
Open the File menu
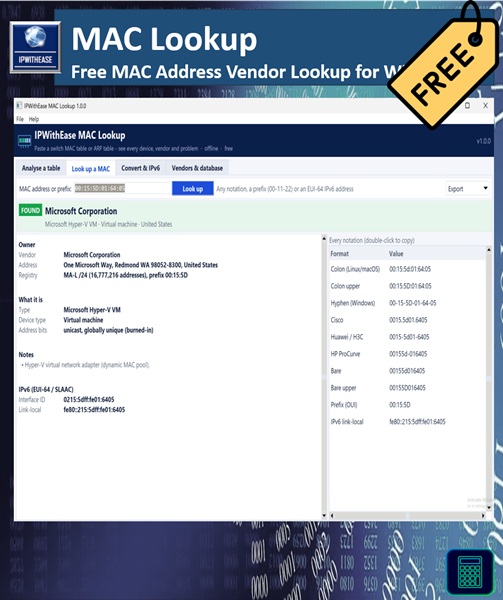click(x=20, y=119)
